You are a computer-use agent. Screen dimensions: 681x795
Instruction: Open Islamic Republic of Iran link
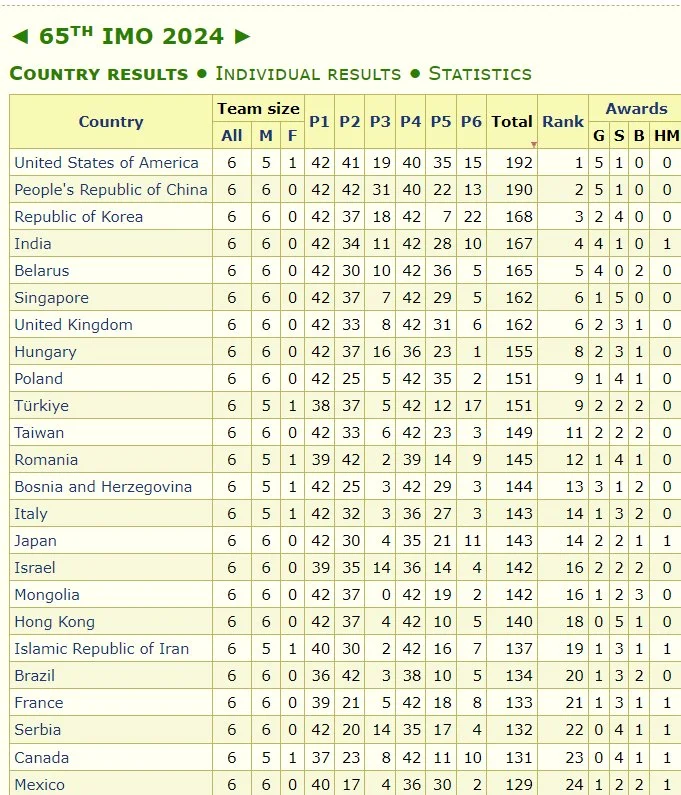(x=101, y=648)
